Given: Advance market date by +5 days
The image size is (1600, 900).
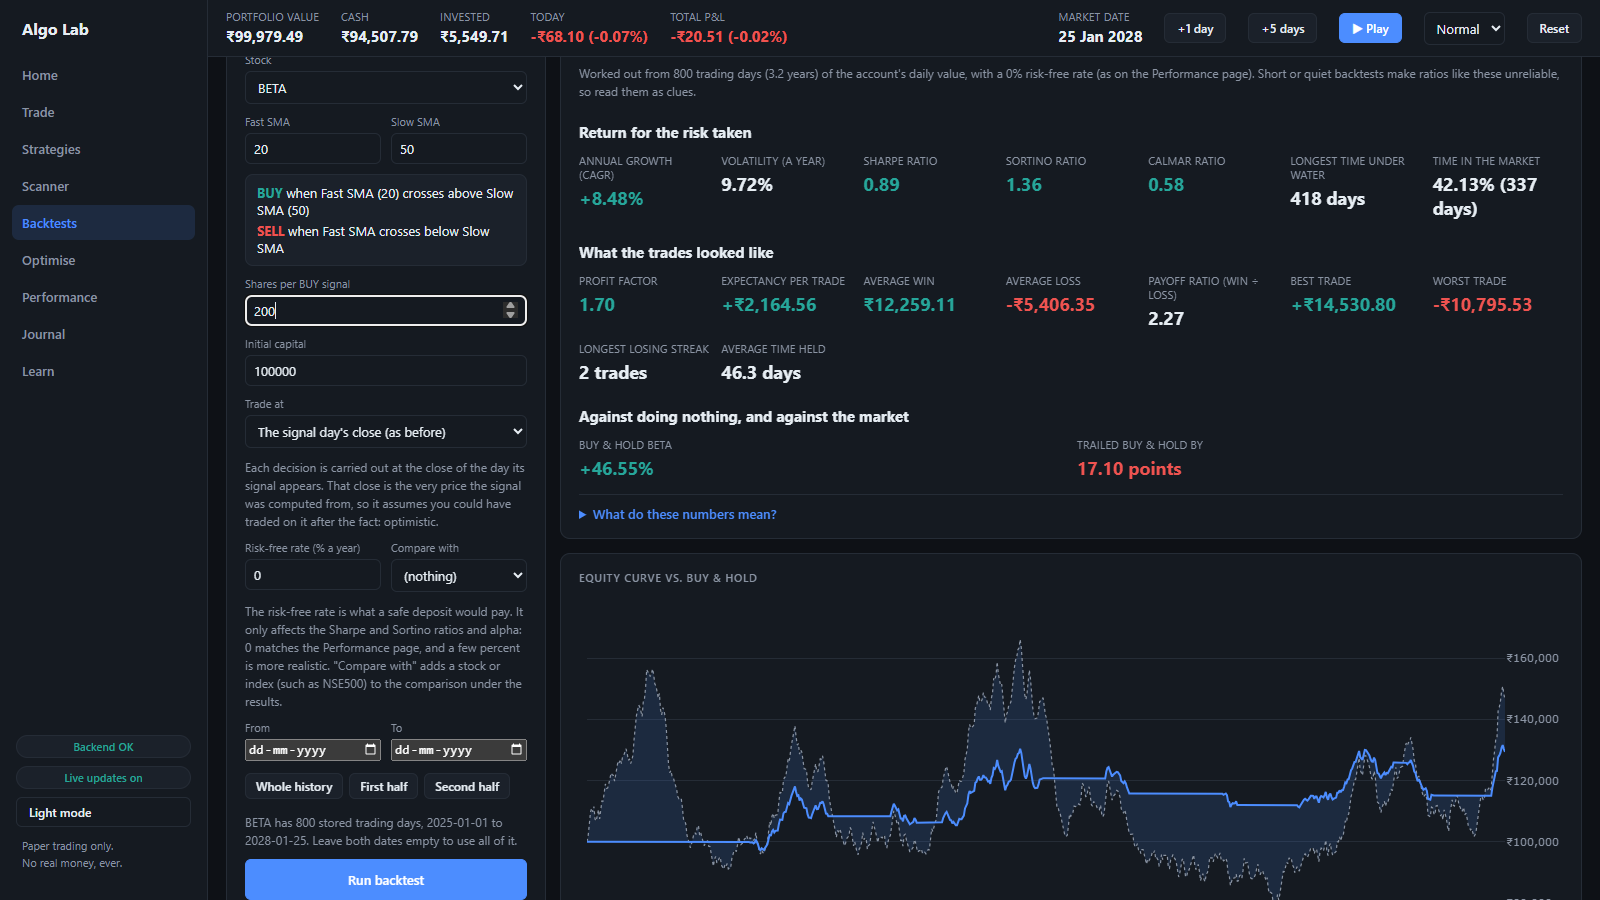Looking at the screenshot, I should point(1283,29).
